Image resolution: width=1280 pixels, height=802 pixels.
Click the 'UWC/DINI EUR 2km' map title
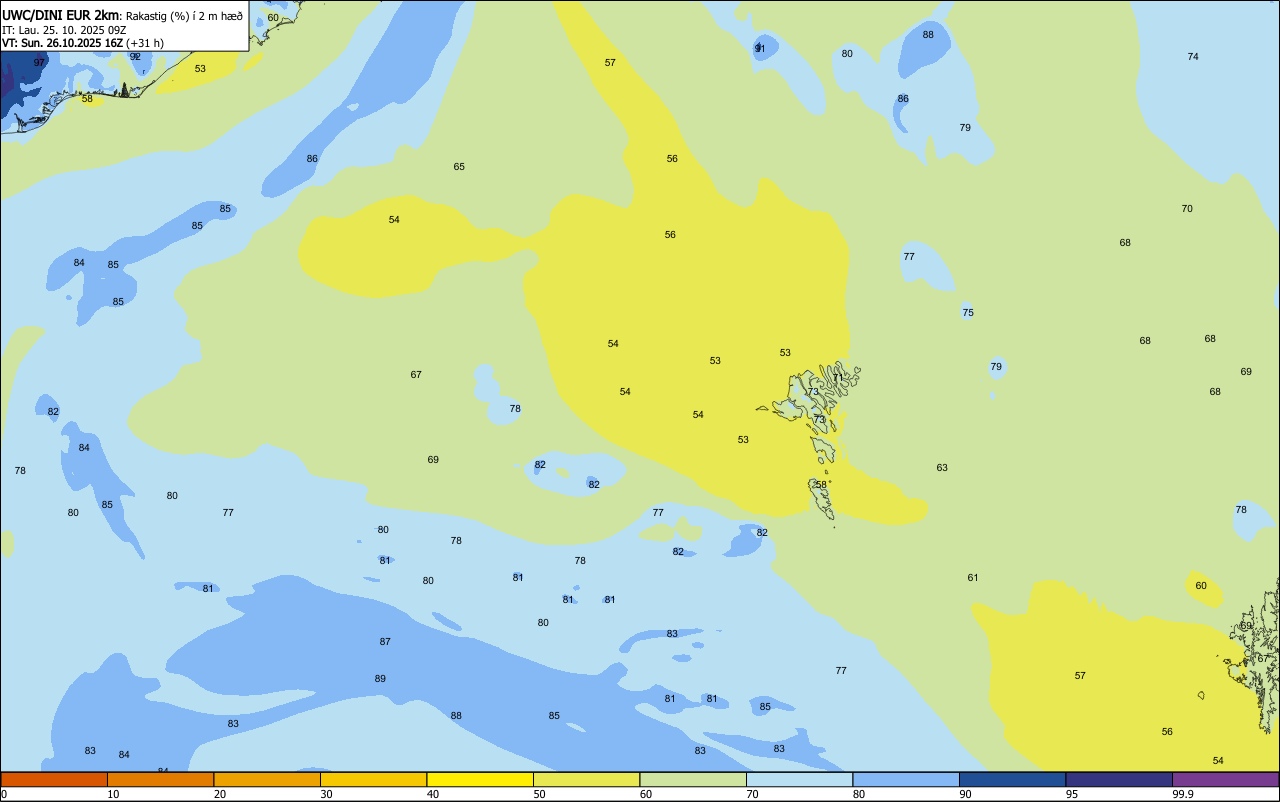pyautogui.click(x=61, y=15)
